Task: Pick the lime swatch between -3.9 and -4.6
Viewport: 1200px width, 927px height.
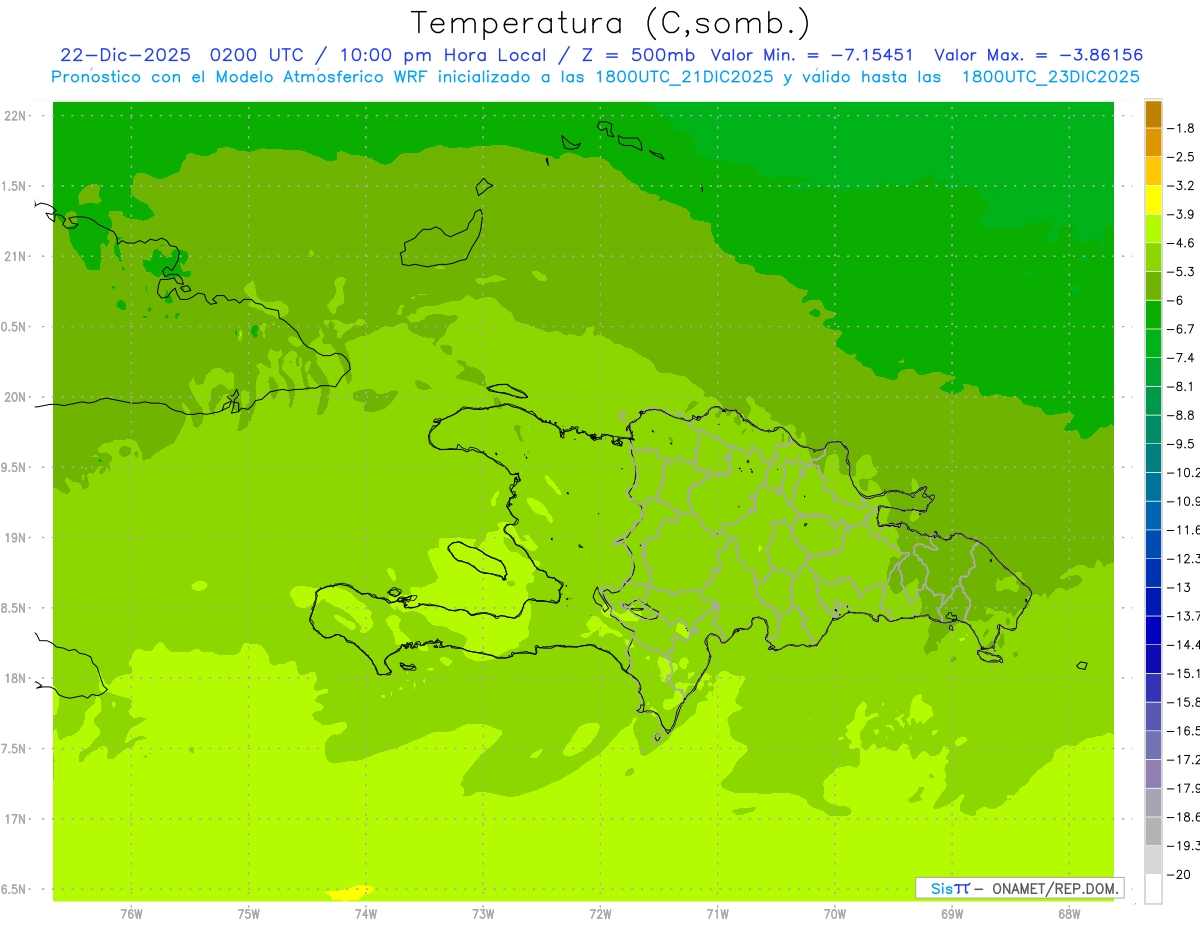Action: click(x=1153, y=229)
